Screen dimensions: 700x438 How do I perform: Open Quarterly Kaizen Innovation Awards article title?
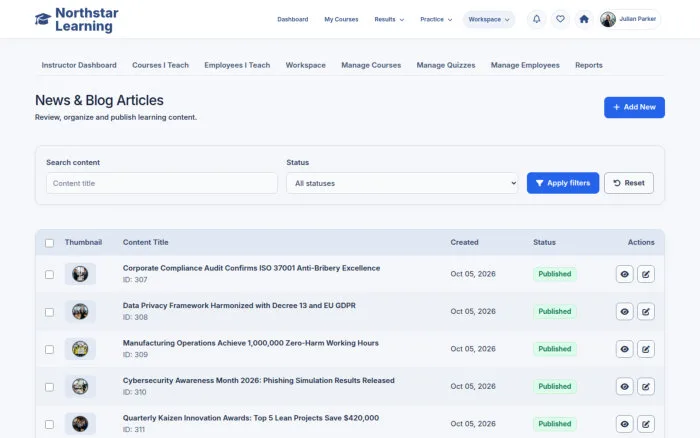(x=251, y=418)
